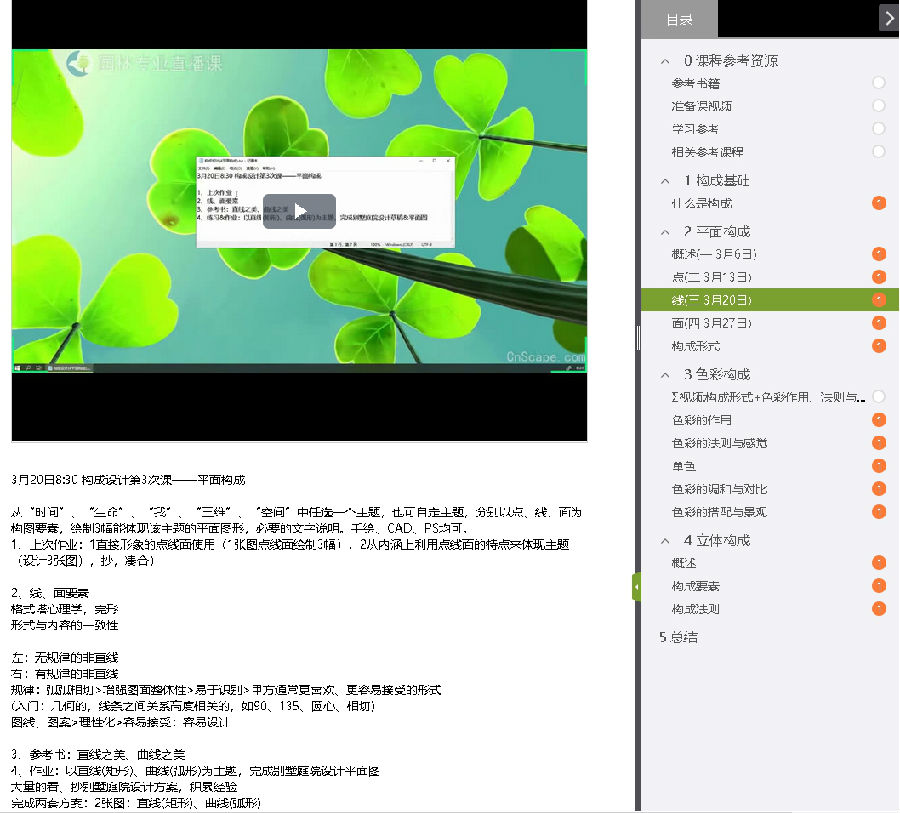Click orange status icon beside 什么是构成
Screen dimensions: 900x813
point(879,203)
